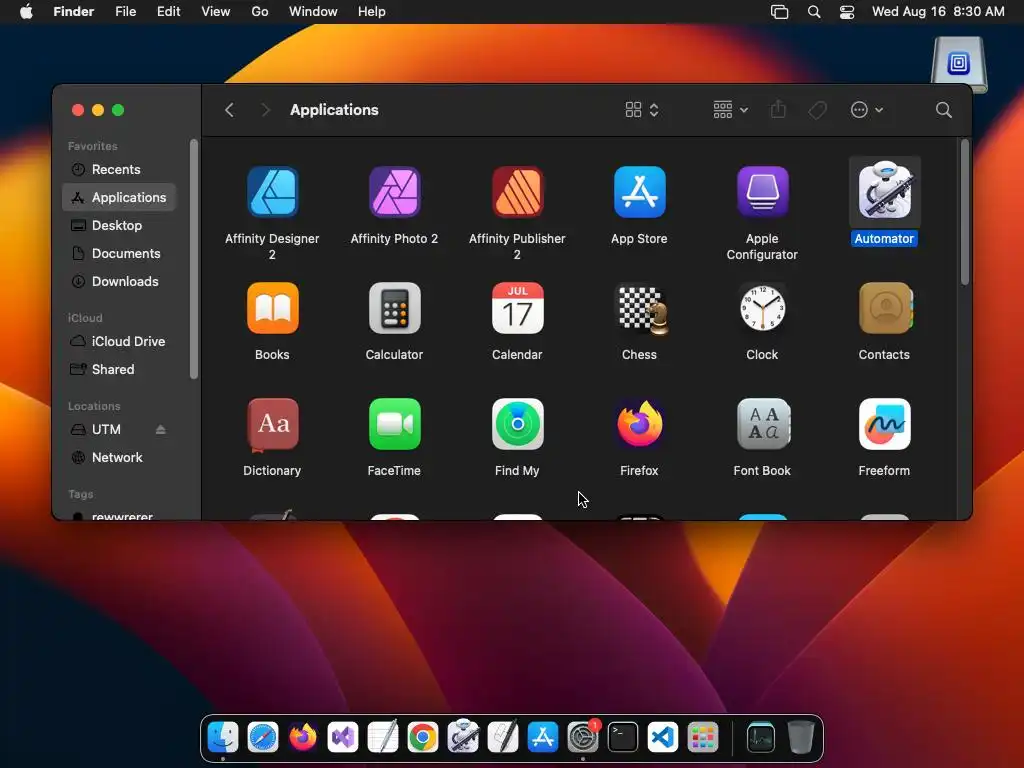Select the Calendar app icon
The image size is (1024, 768).
(x=517, y=308)
